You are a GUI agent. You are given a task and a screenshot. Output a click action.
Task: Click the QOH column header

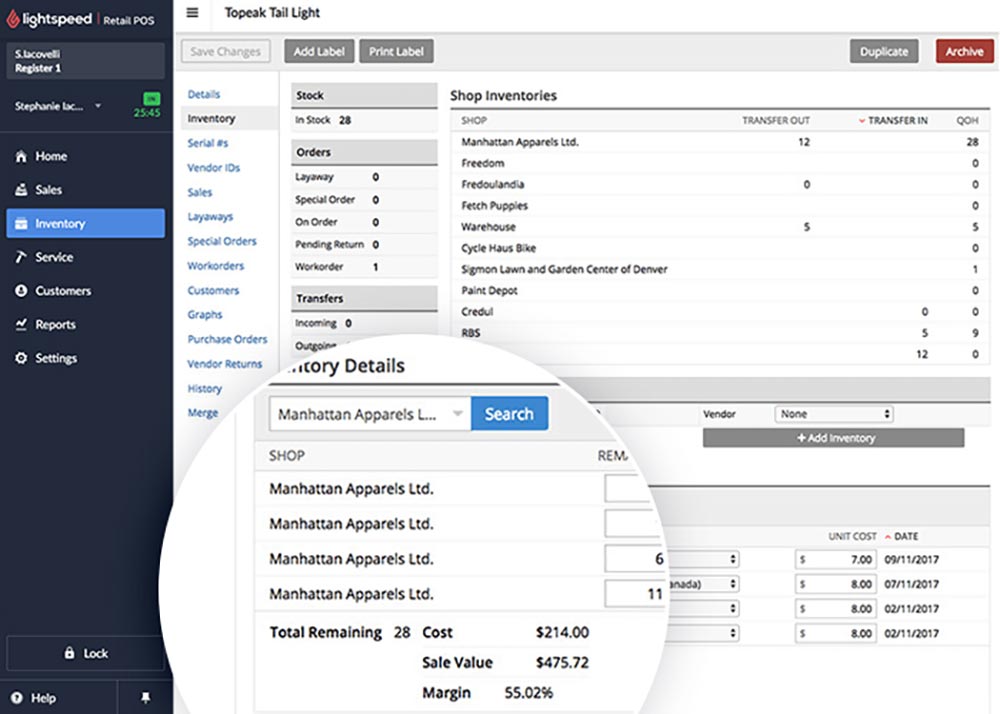click(967, 120)
